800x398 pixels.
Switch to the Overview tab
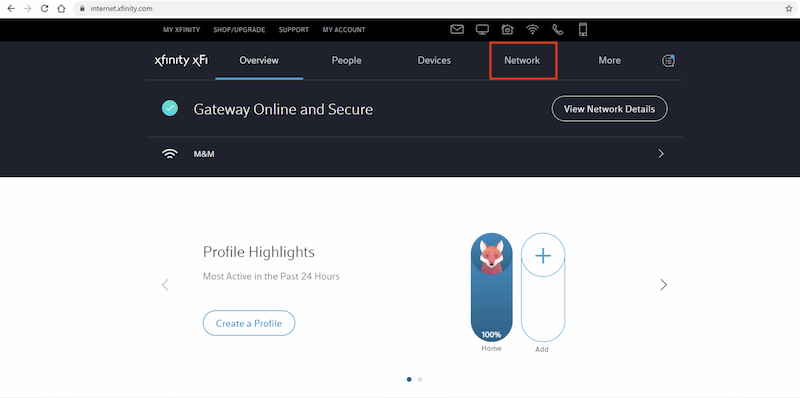259,61
